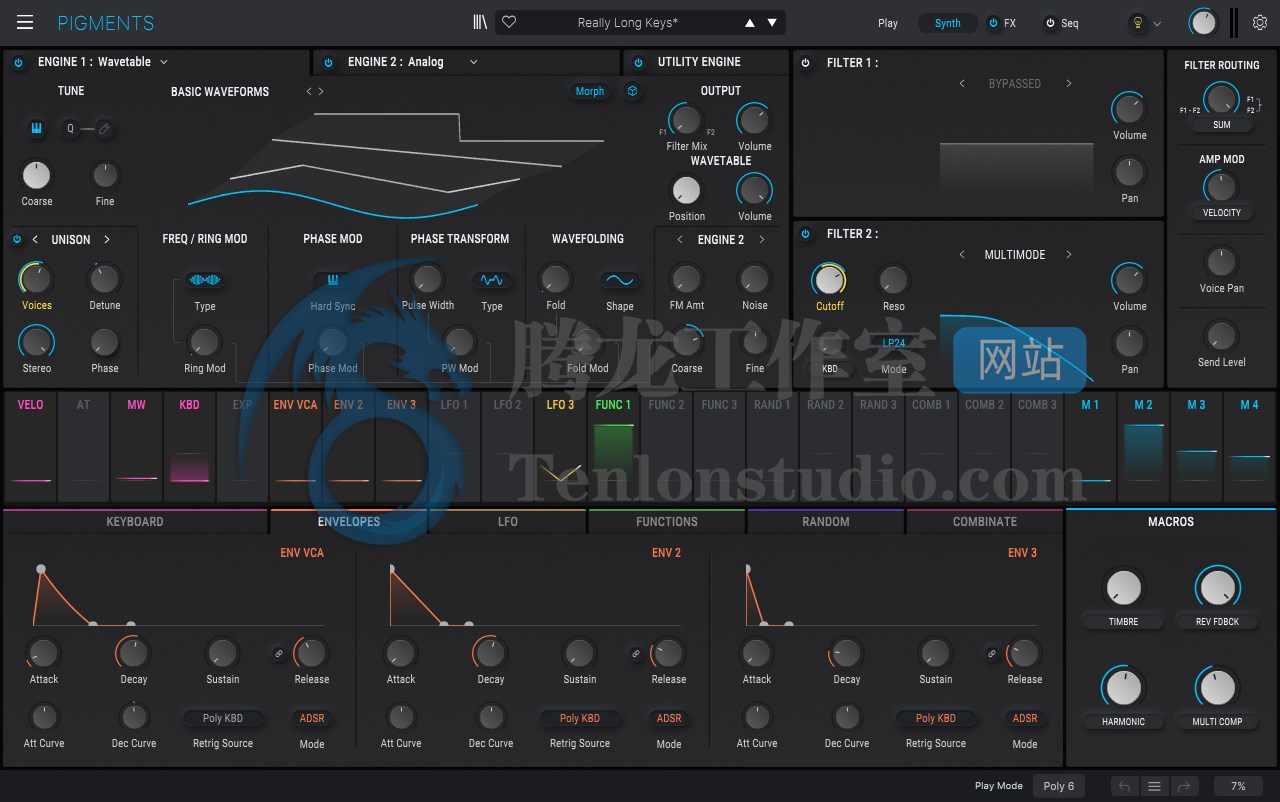The height and width of the screenshot is (802, 1280).
Task: Click the undo arrow icon
Action: 1124,786
